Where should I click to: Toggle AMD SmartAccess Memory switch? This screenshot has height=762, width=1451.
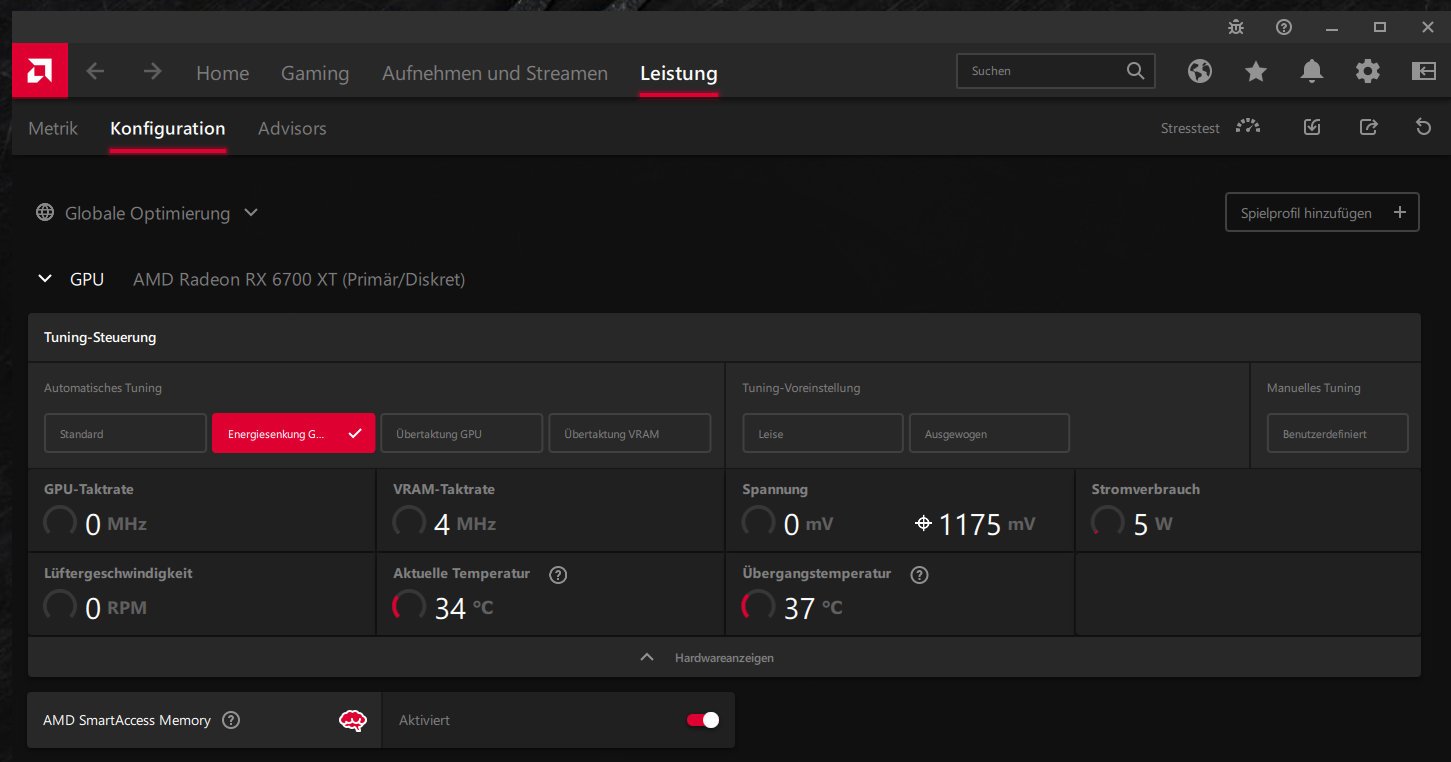pyautogui.click(x=702, y=720)
